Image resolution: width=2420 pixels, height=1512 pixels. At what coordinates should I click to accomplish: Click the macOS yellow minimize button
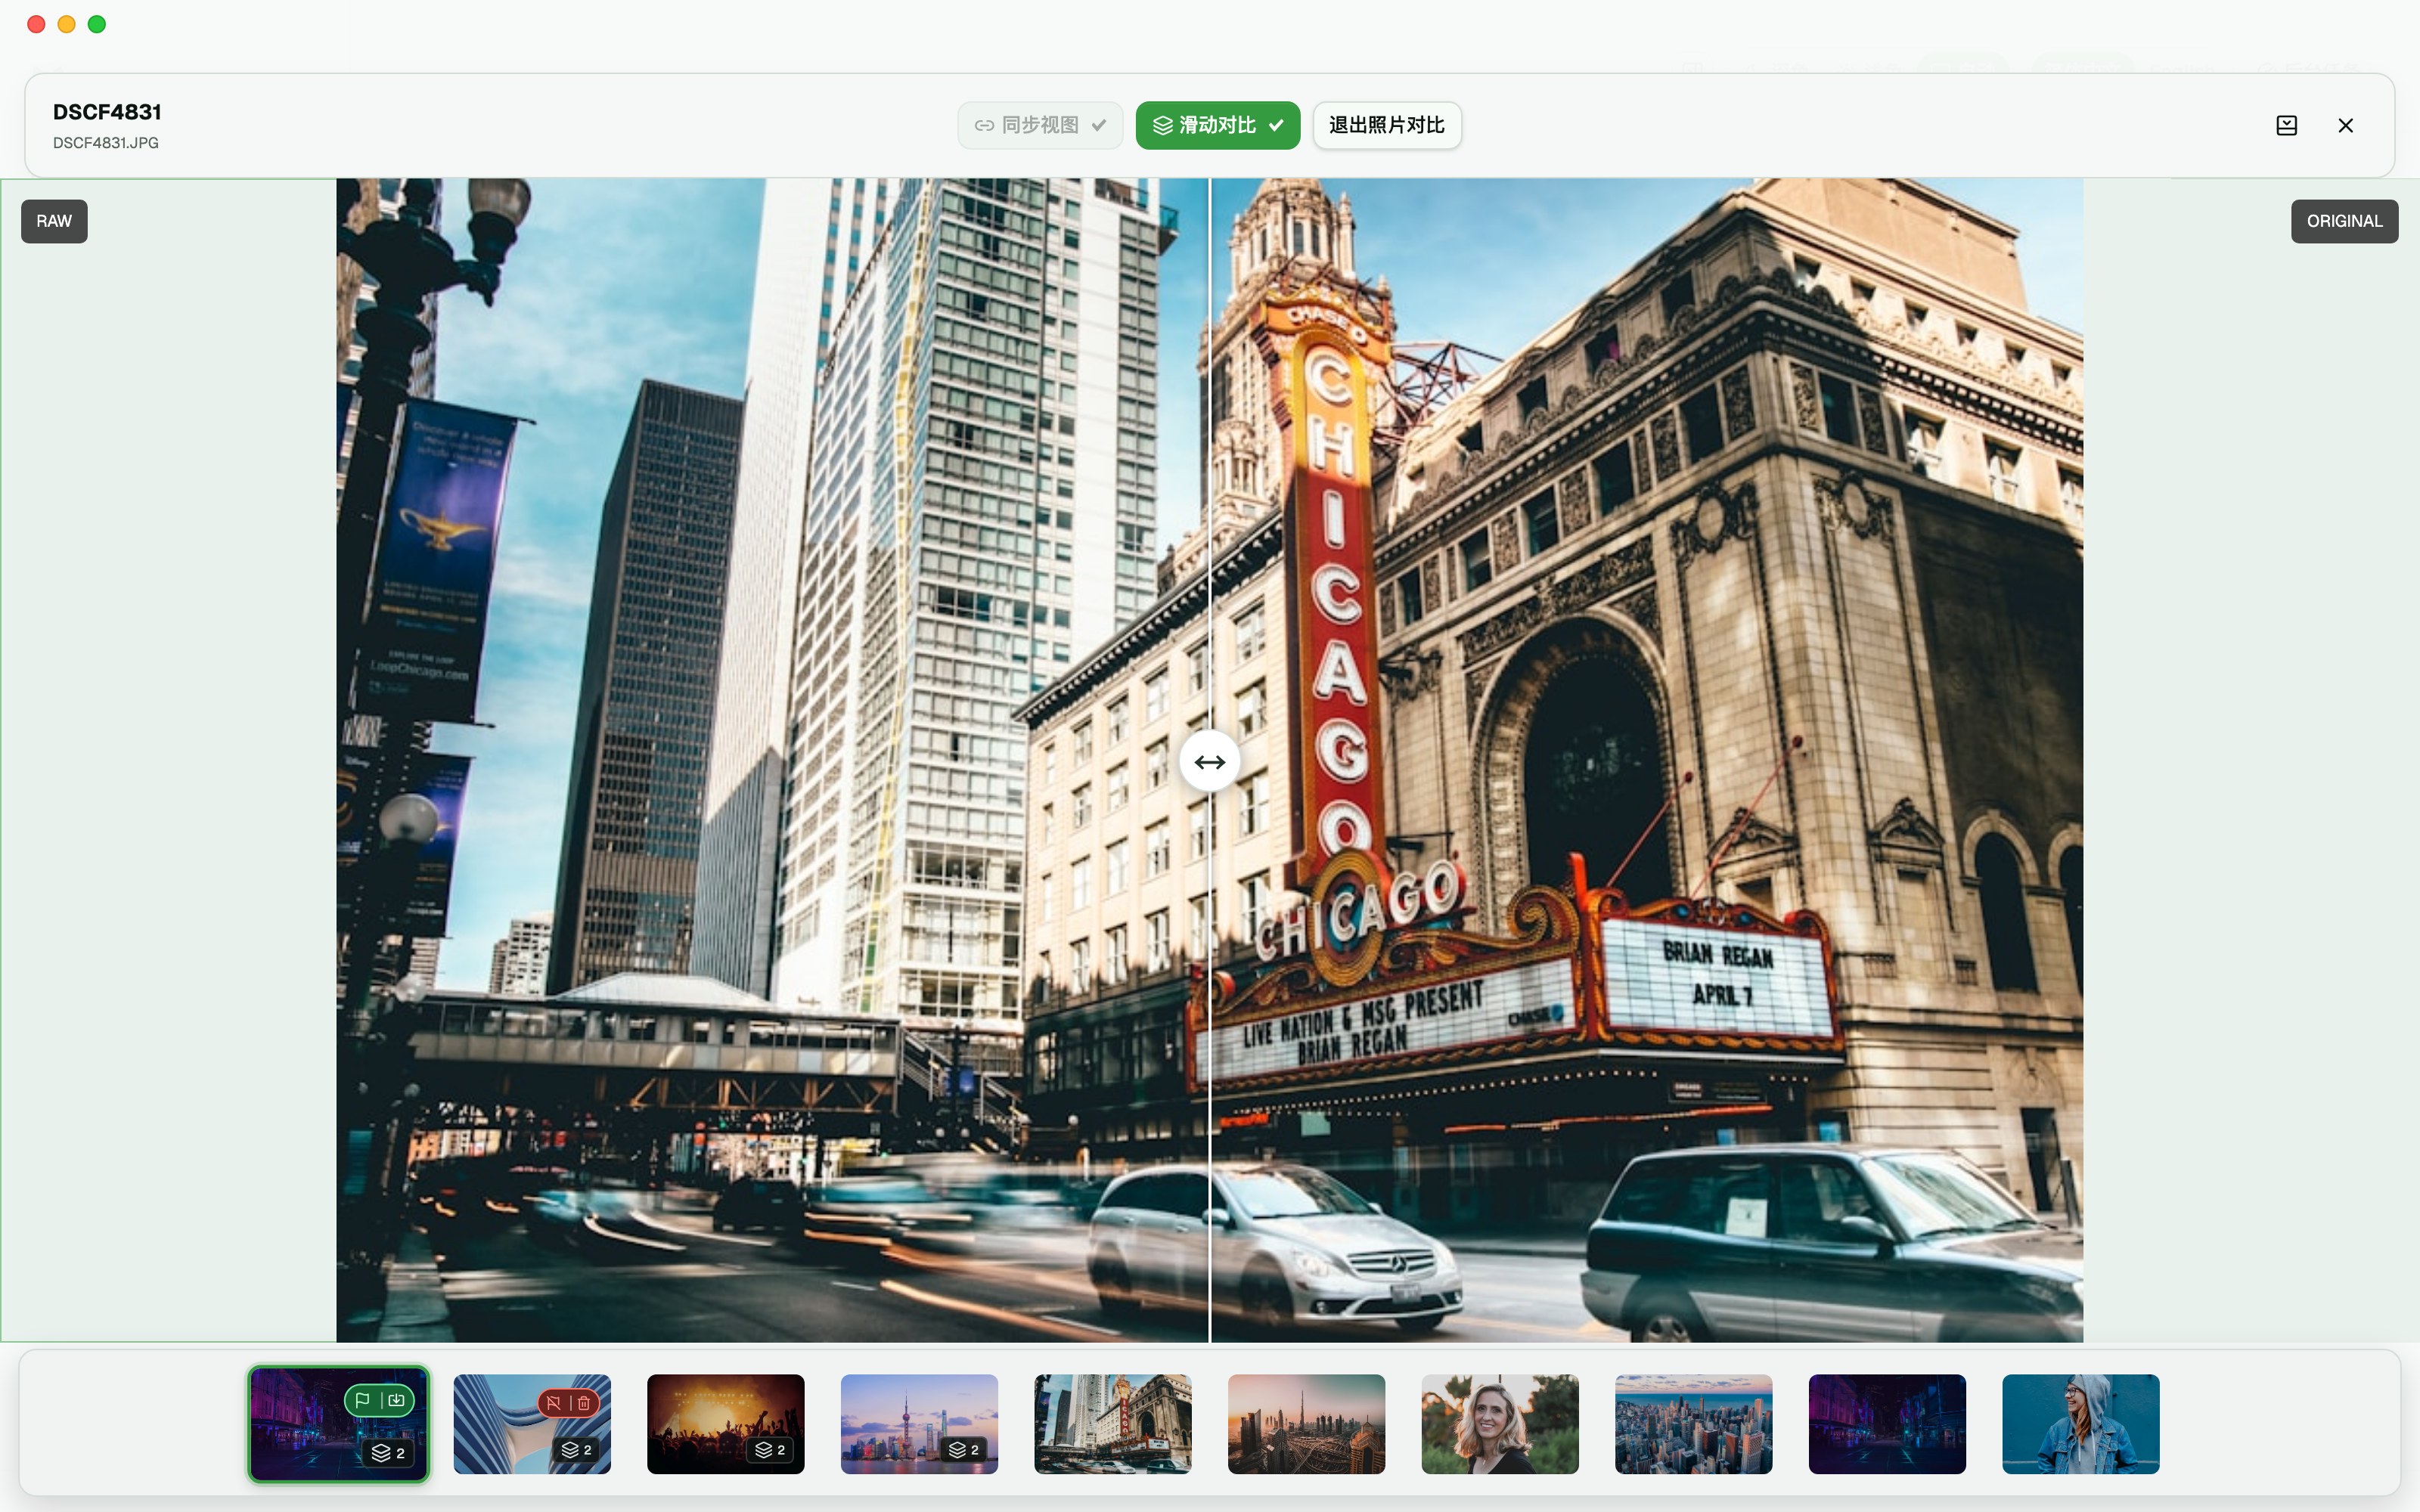pyautogui.click(x=67, y=24)
